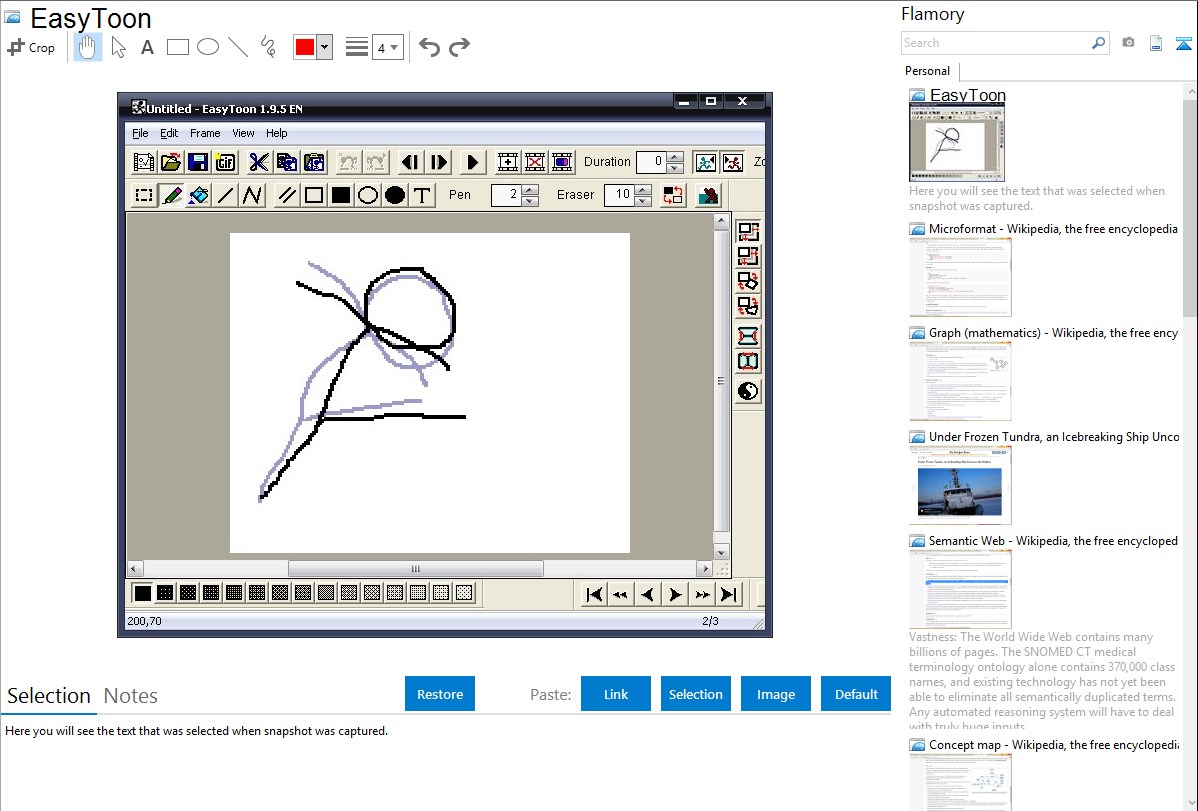Swap foreground and background colors icon

coord(673,195)
